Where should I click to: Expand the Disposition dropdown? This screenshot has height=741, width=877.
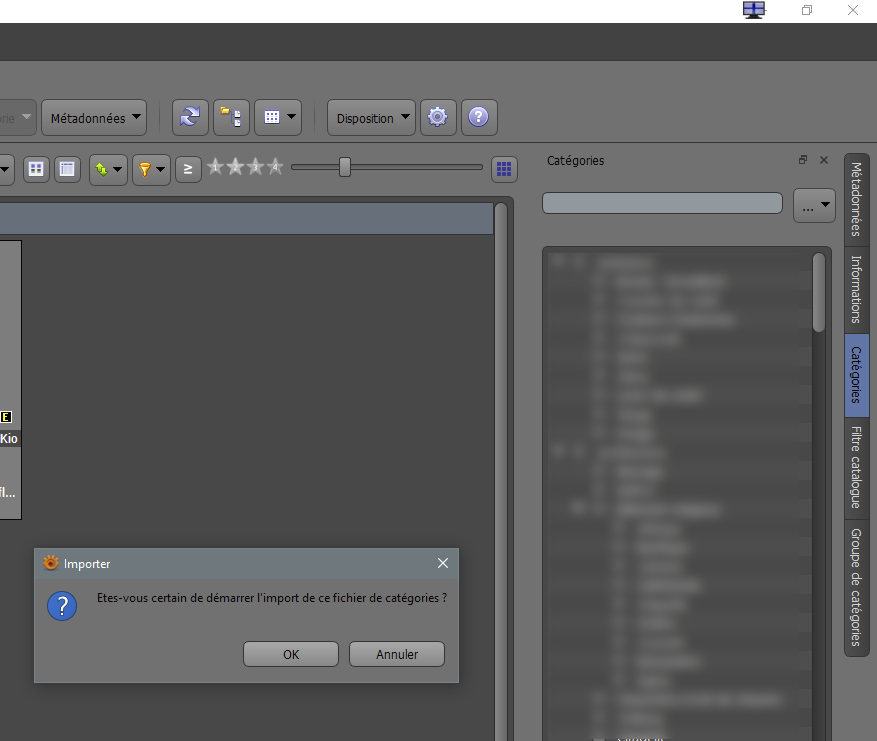371,118
